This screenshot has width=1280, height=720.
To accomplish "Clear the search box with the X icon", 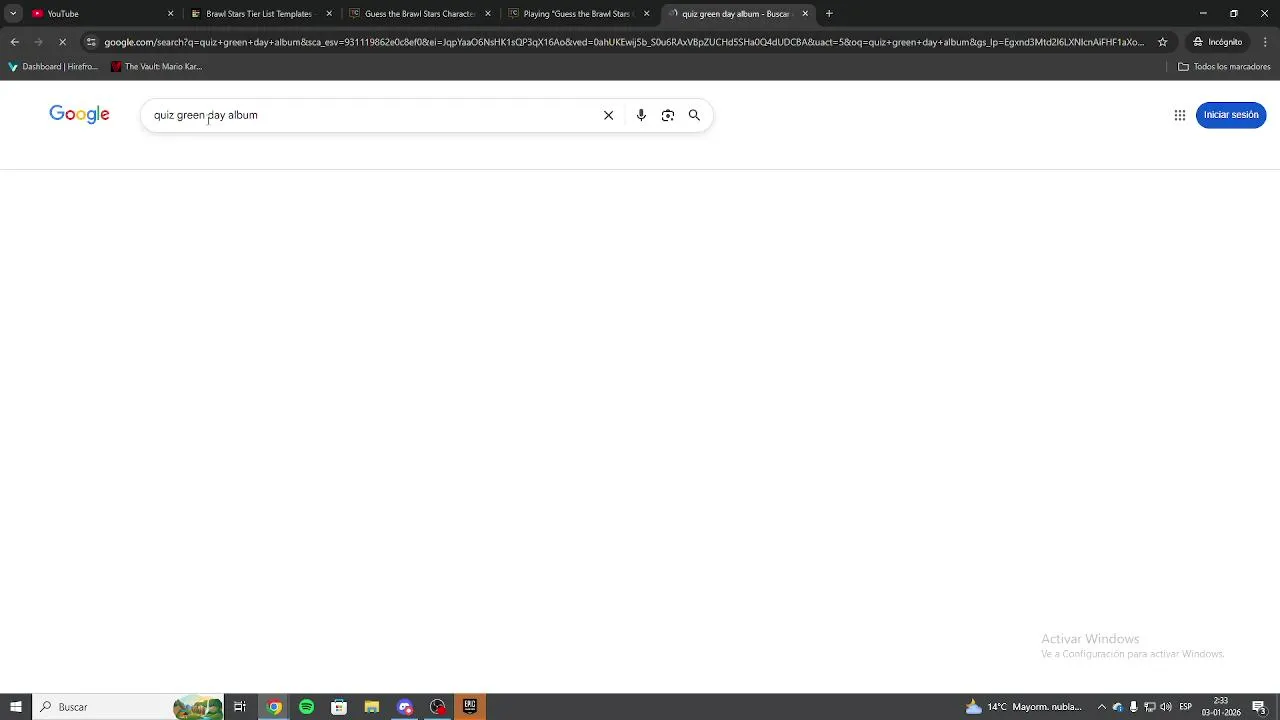I will pyautogui.click(x=608, y=115).
